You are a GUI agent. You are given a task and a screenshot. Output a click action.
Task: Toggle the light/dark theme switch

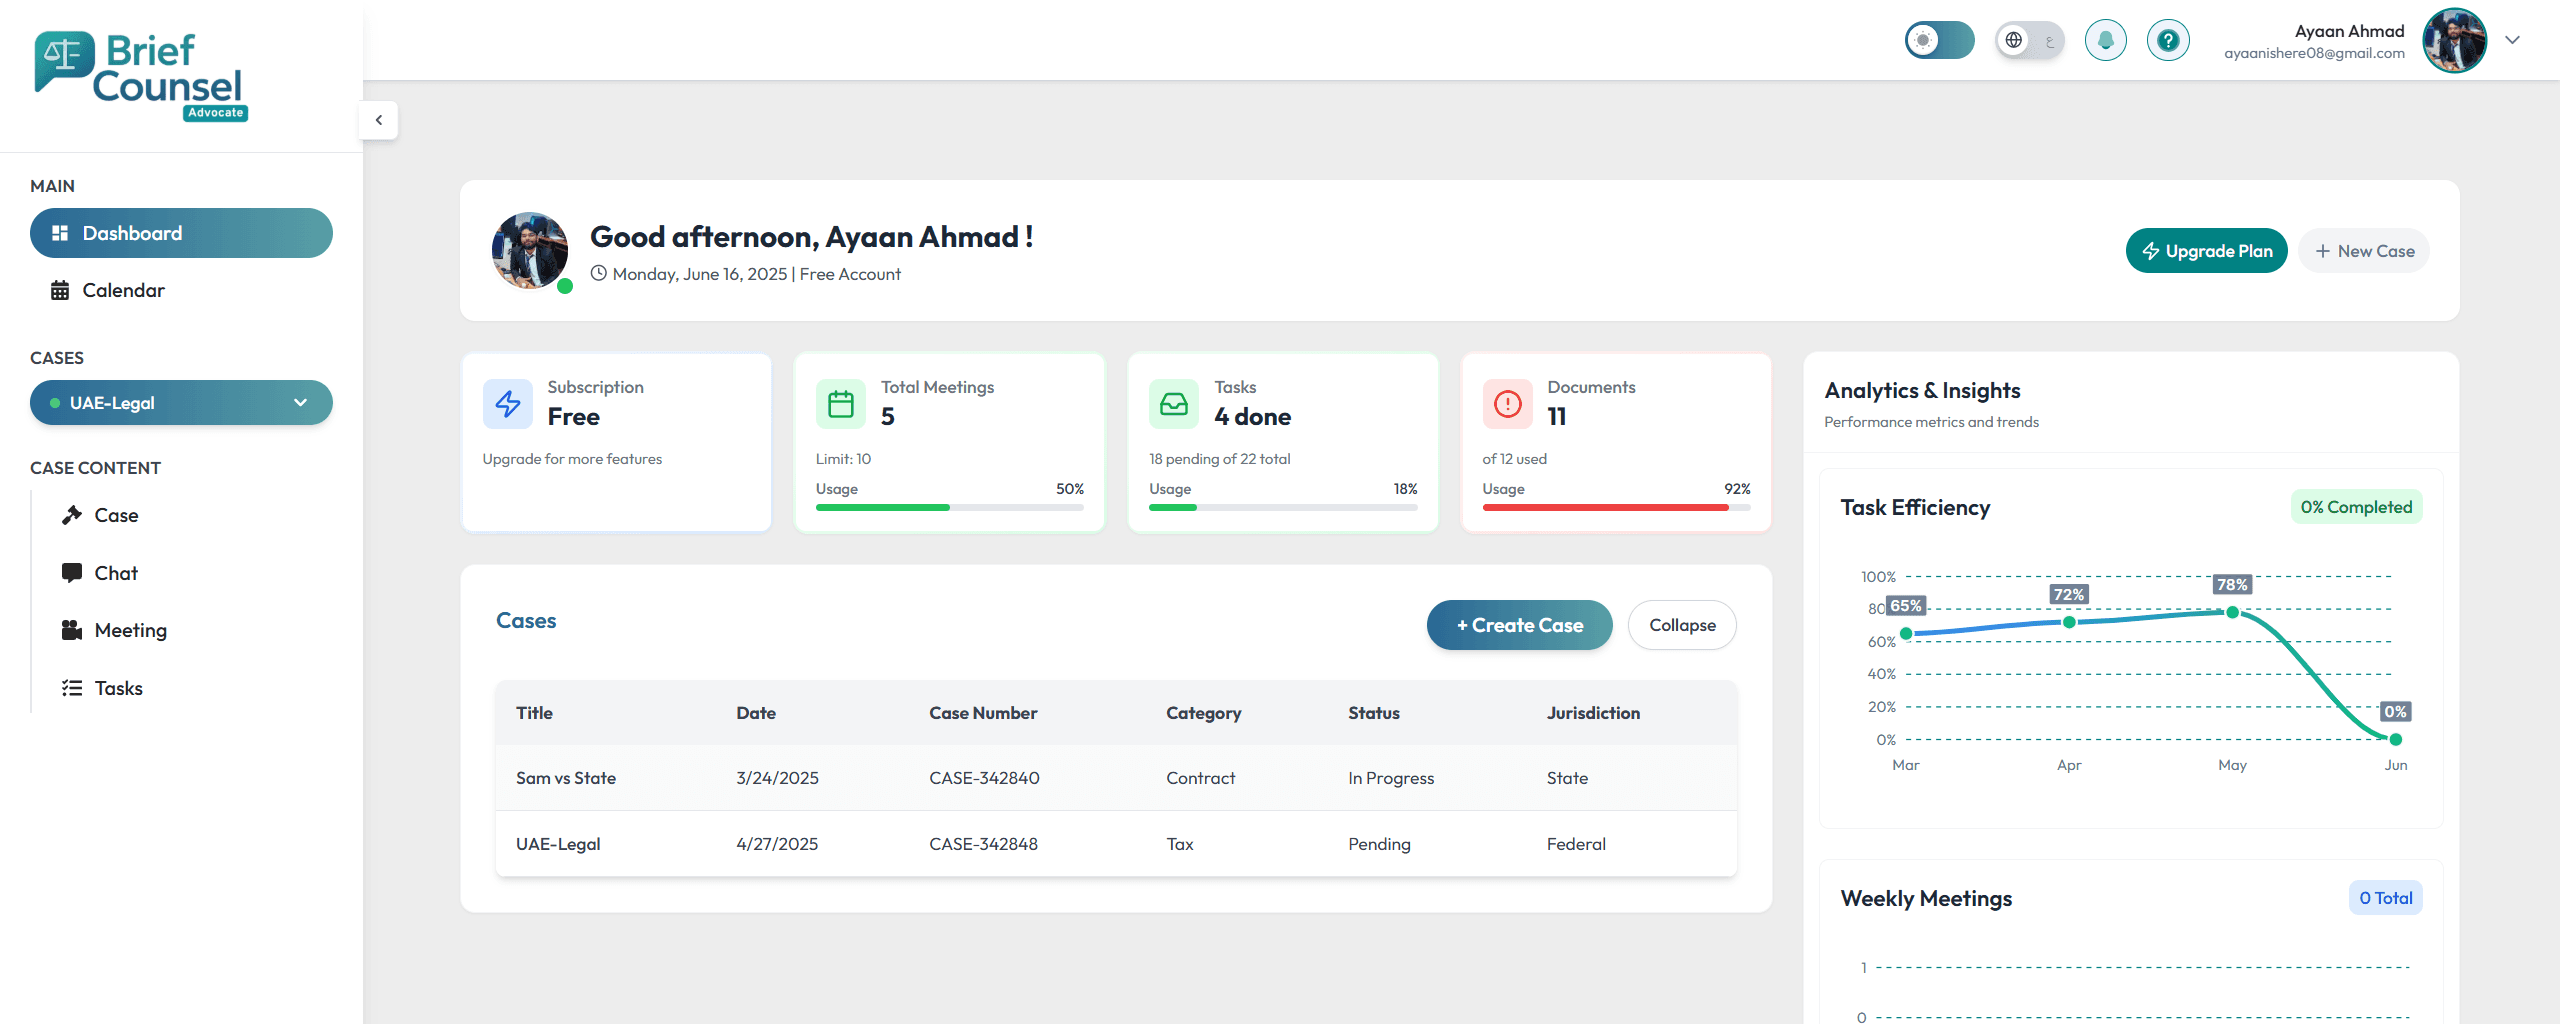(1939, 41)
